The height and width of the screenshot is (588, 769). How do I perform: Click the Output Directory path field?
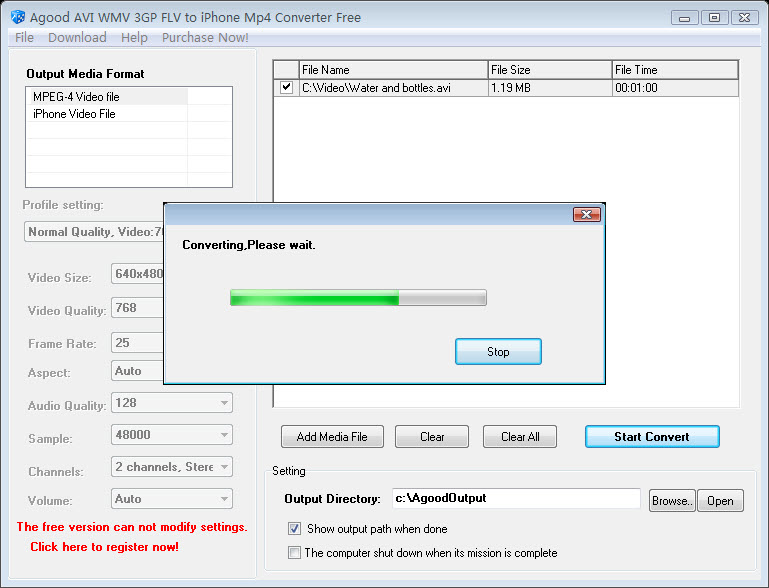pyautogui.click(x=516, y=498)
